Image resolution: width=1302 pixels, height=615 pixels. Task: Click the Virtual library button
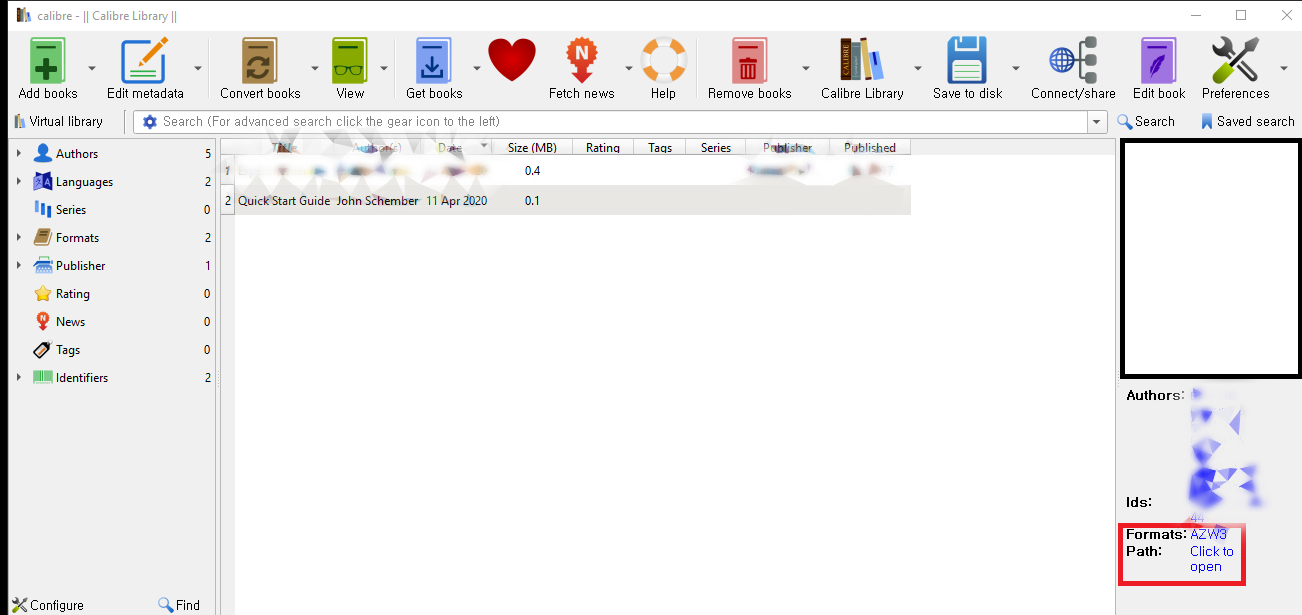pyautogui.click(x=59, y=122)
